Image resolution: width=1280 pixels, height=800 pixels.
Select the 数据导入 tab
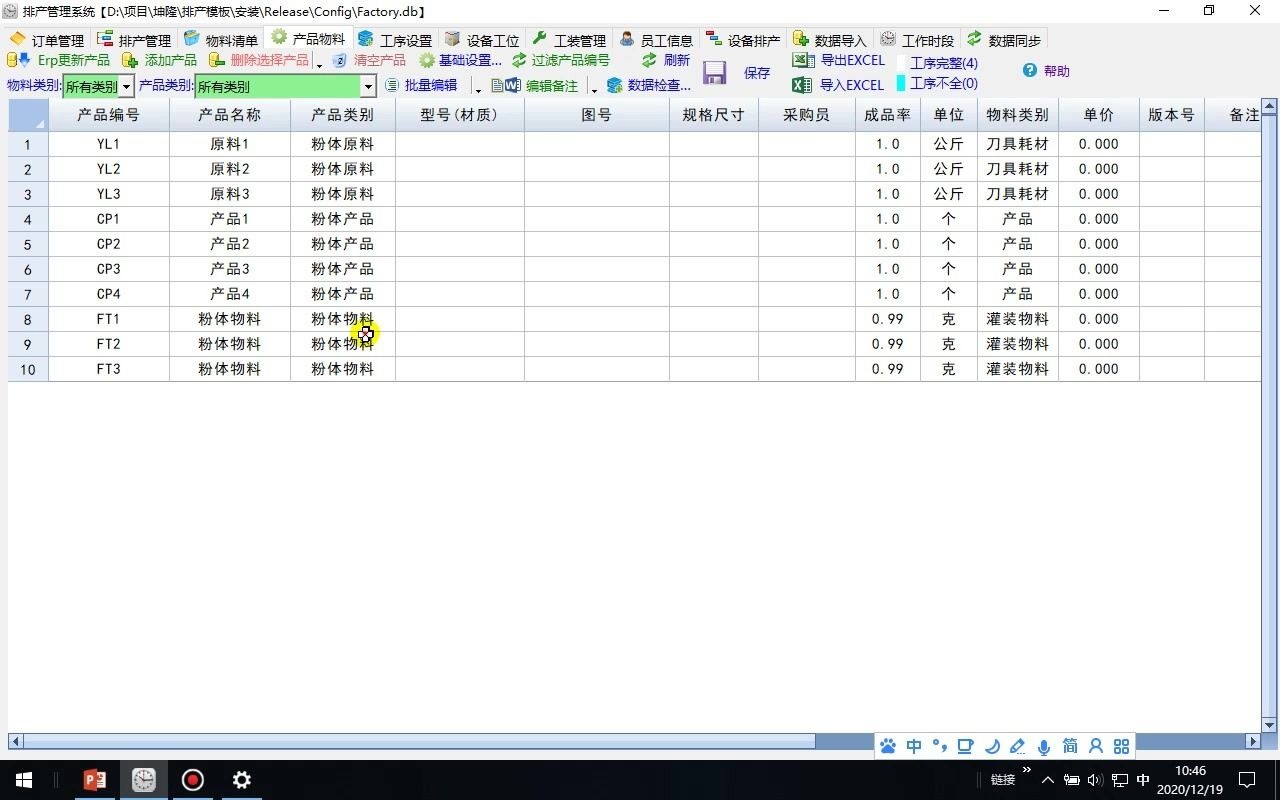click(830, 40)
